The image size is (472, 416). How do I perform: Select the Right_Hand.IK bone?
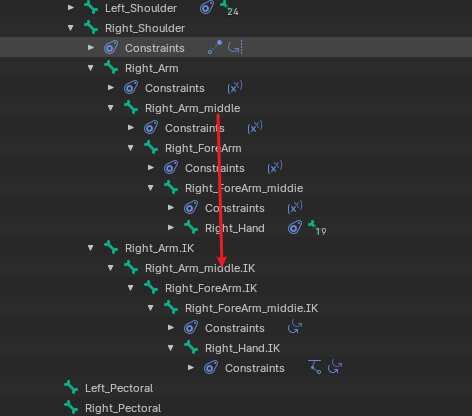[242, 348]
